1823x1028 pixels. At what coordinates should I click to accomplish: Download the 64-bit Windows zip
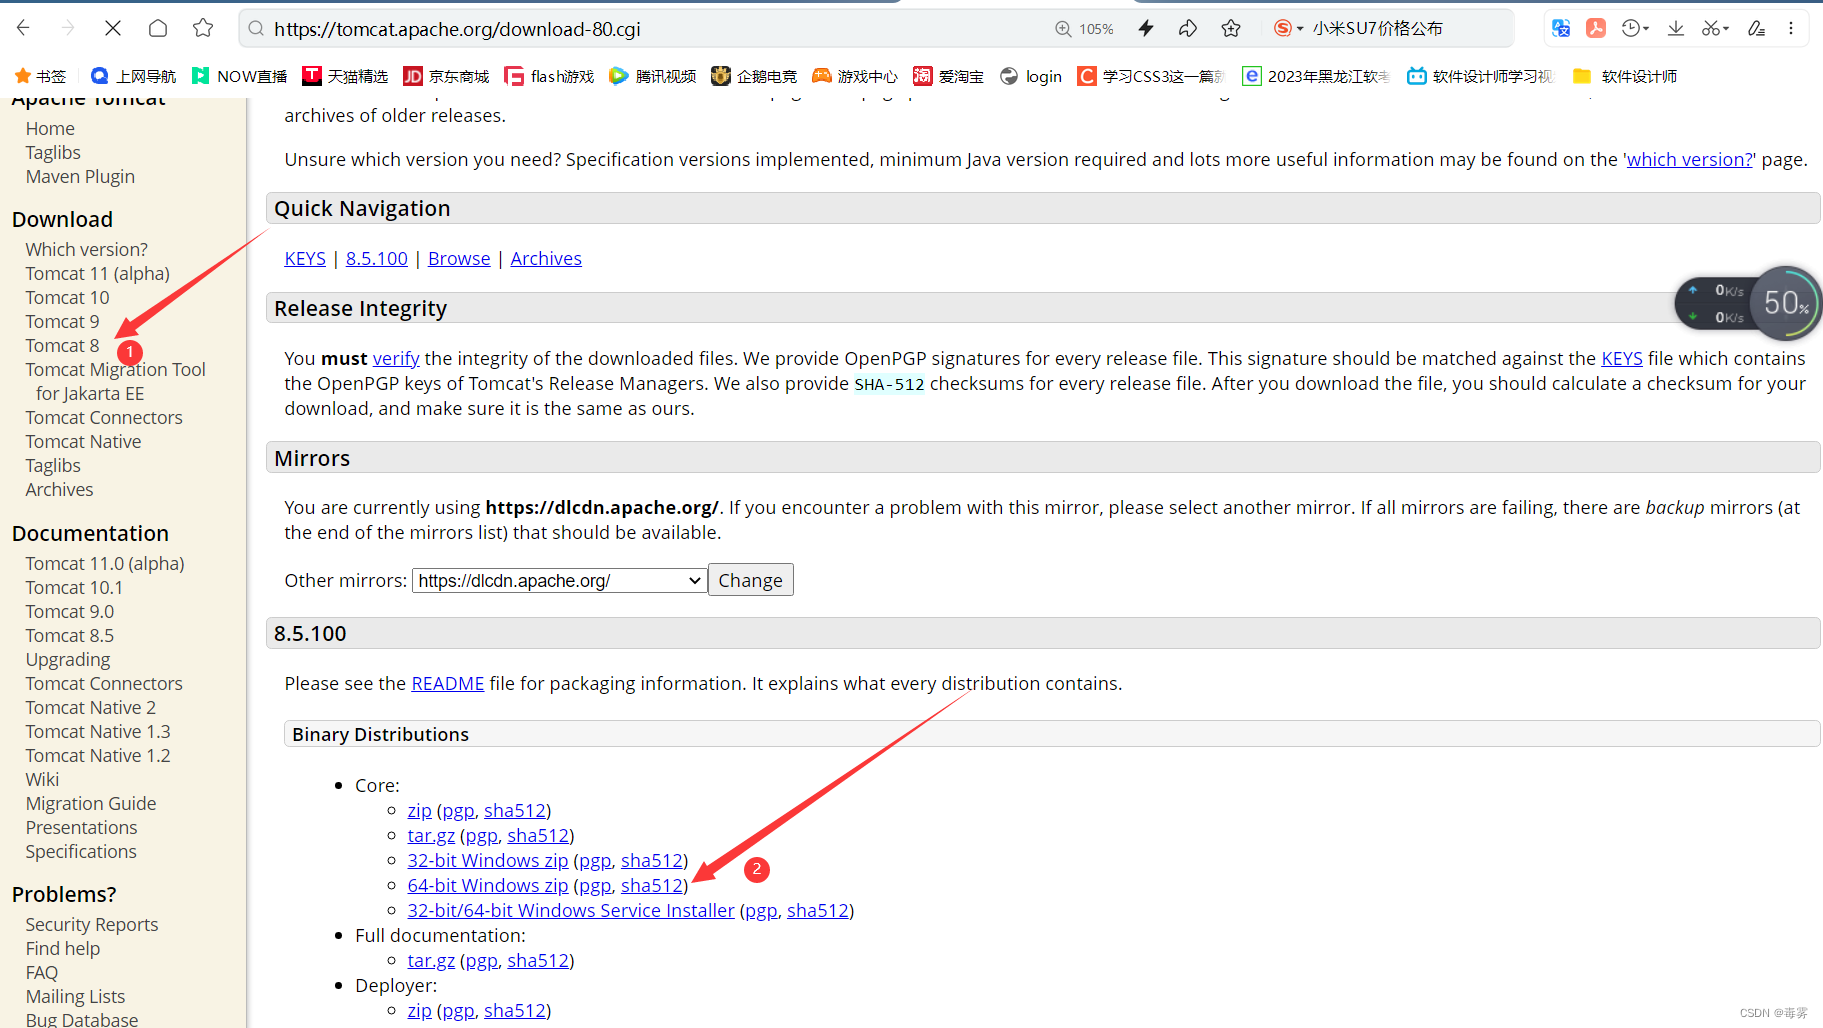click(488, 885)
